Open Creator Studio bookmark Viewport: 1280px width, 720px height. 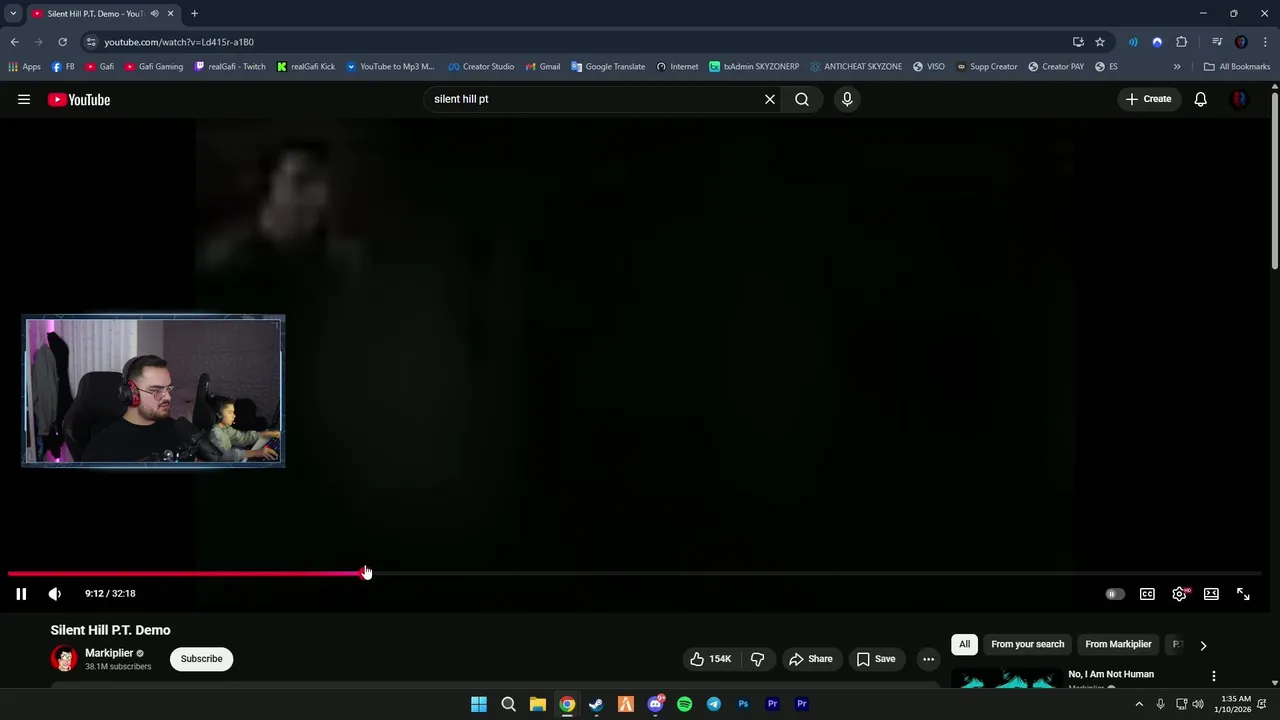(x=481, y=67)
